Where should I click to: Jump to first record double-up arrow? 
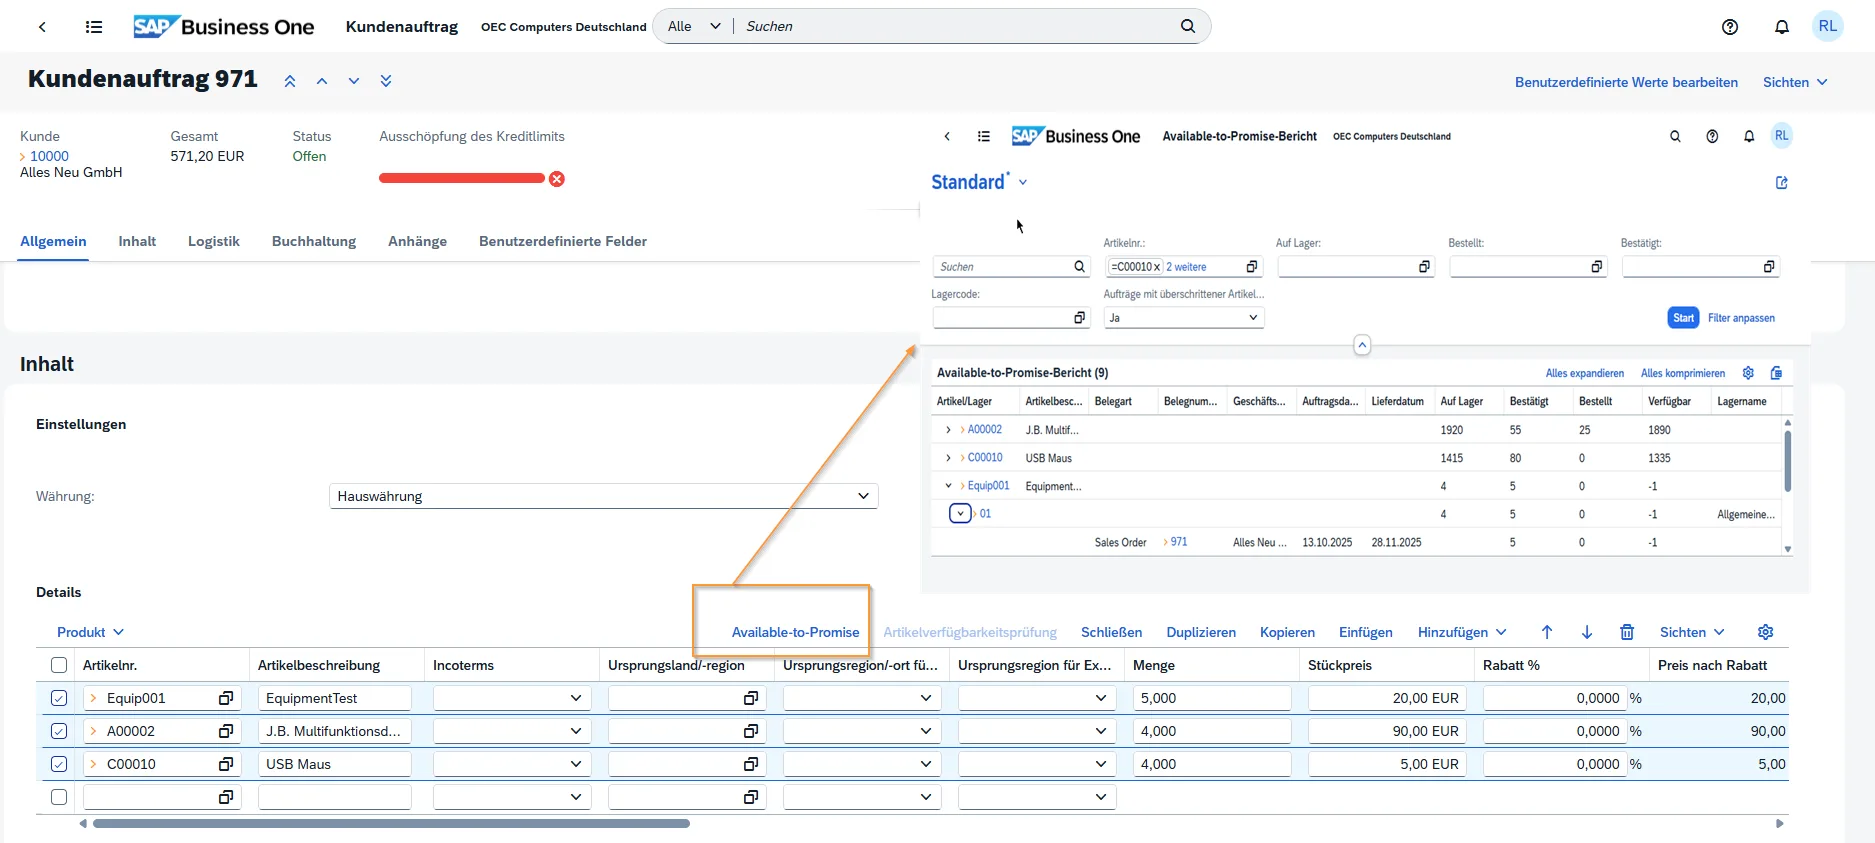point(290,81)
